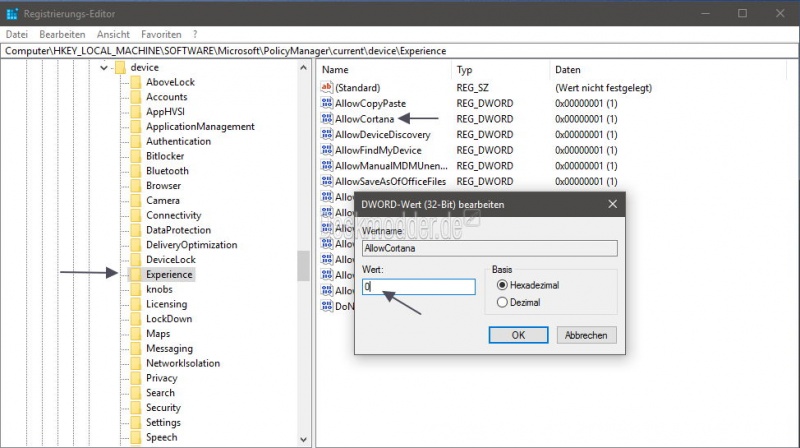Select the (Standard) string value icon
The height and width of the screenshot is (448, 800).
327,87
